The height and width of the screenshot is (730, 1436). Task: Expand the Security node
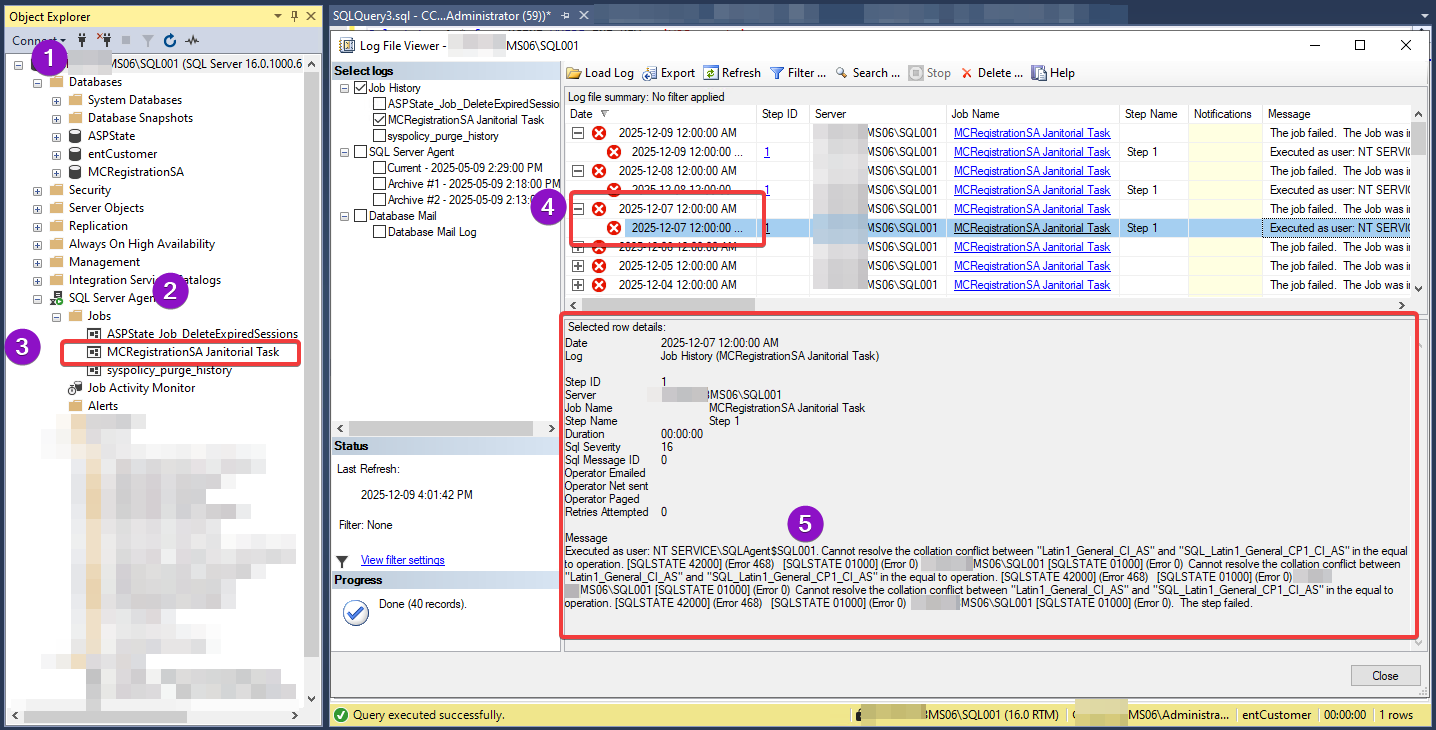38,190
